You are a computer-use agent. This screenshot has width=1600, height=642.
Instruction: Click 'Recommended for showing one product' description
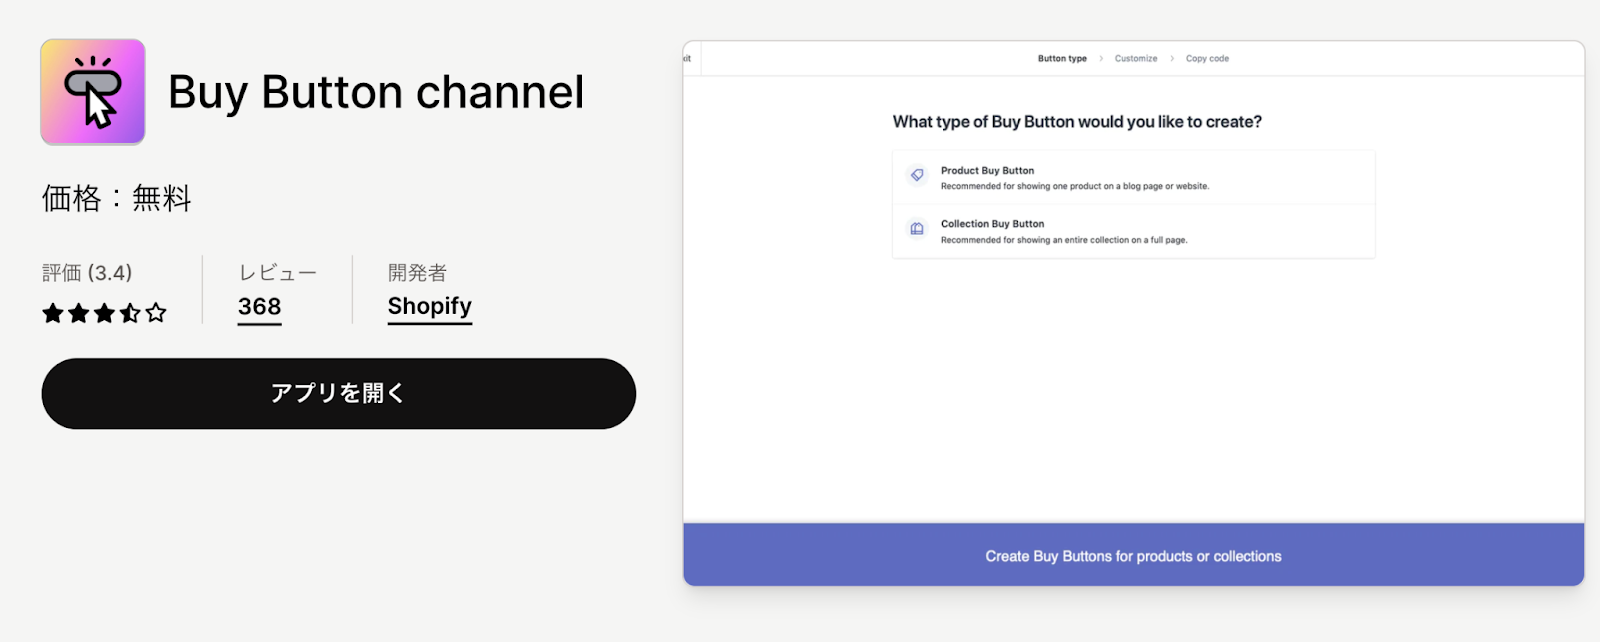click(x=1075, y=187)
